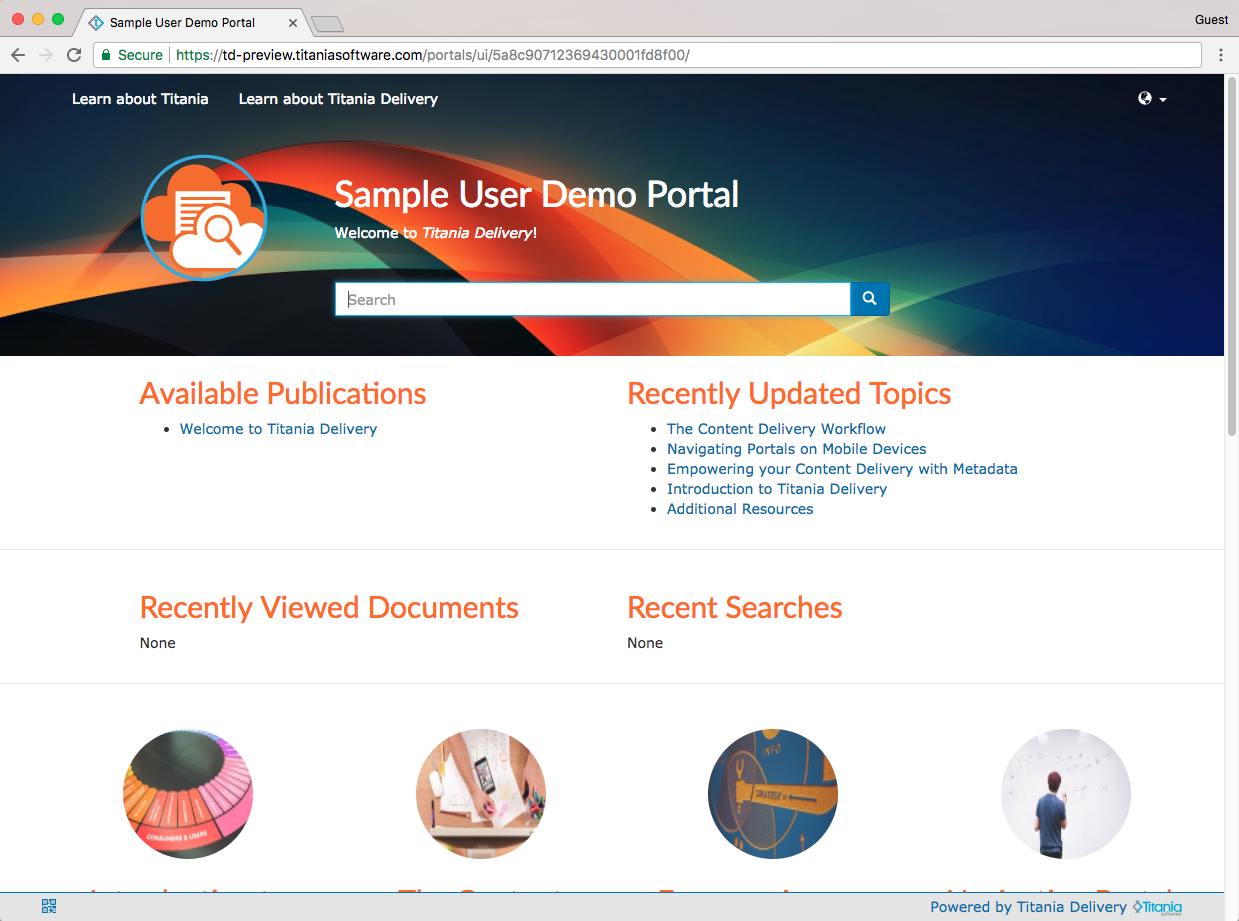
Task: Click the colorful wheel chart thumbnail
Action: (x=188, y=794)
